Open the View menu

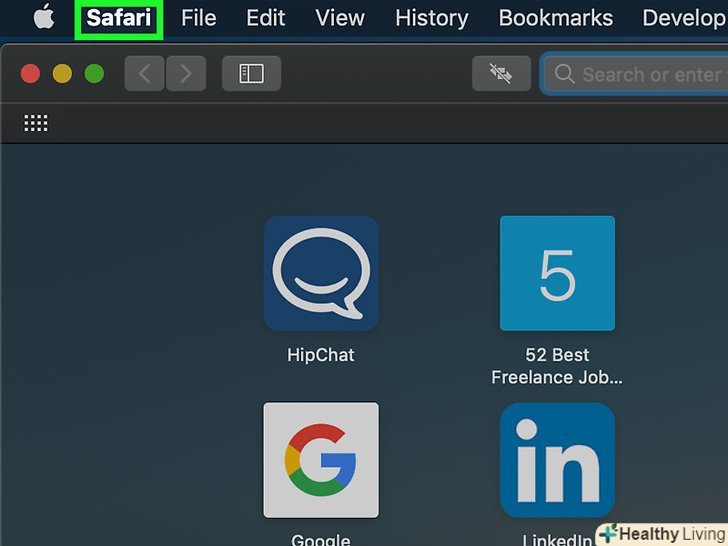coord(340,18)
